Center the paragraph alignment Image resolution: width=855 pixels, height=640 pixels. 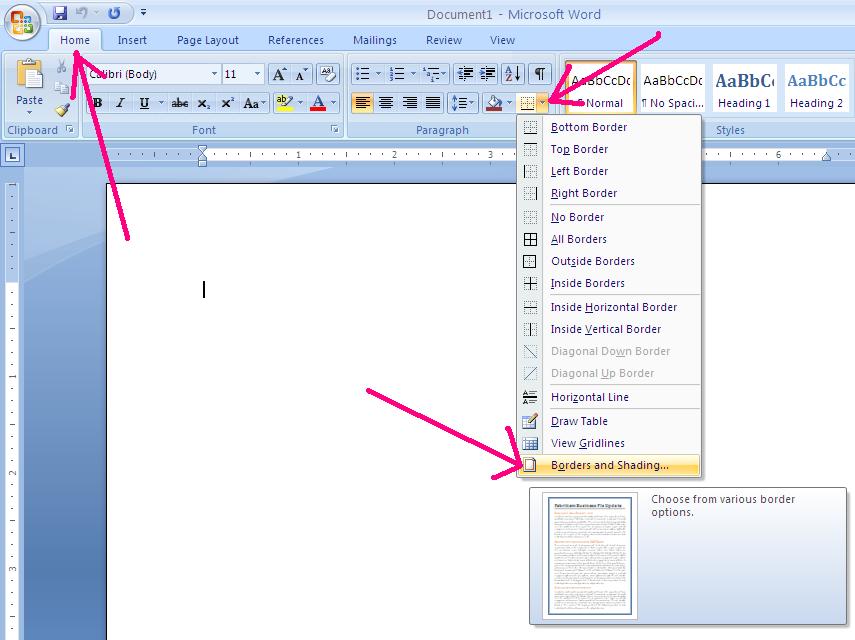click(387, 103)
